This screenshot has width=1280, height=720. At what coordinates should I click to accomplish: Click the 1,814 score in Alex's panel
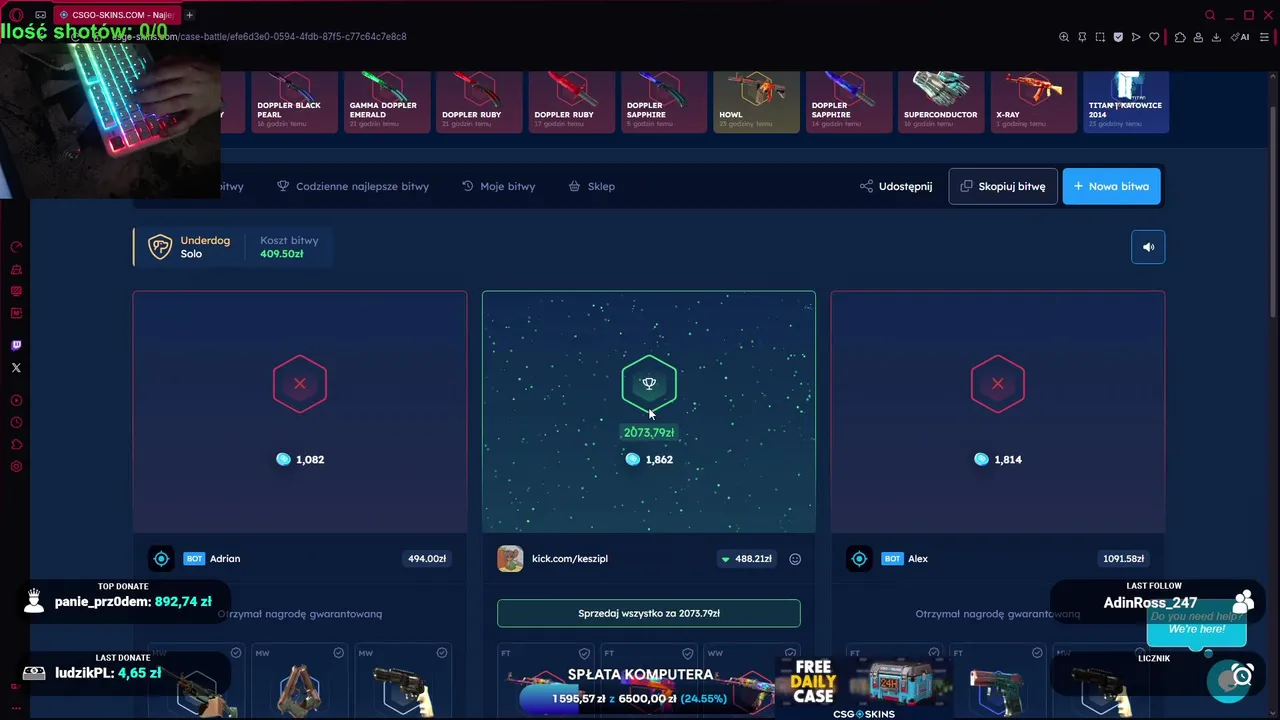(x=1008, y=459)
